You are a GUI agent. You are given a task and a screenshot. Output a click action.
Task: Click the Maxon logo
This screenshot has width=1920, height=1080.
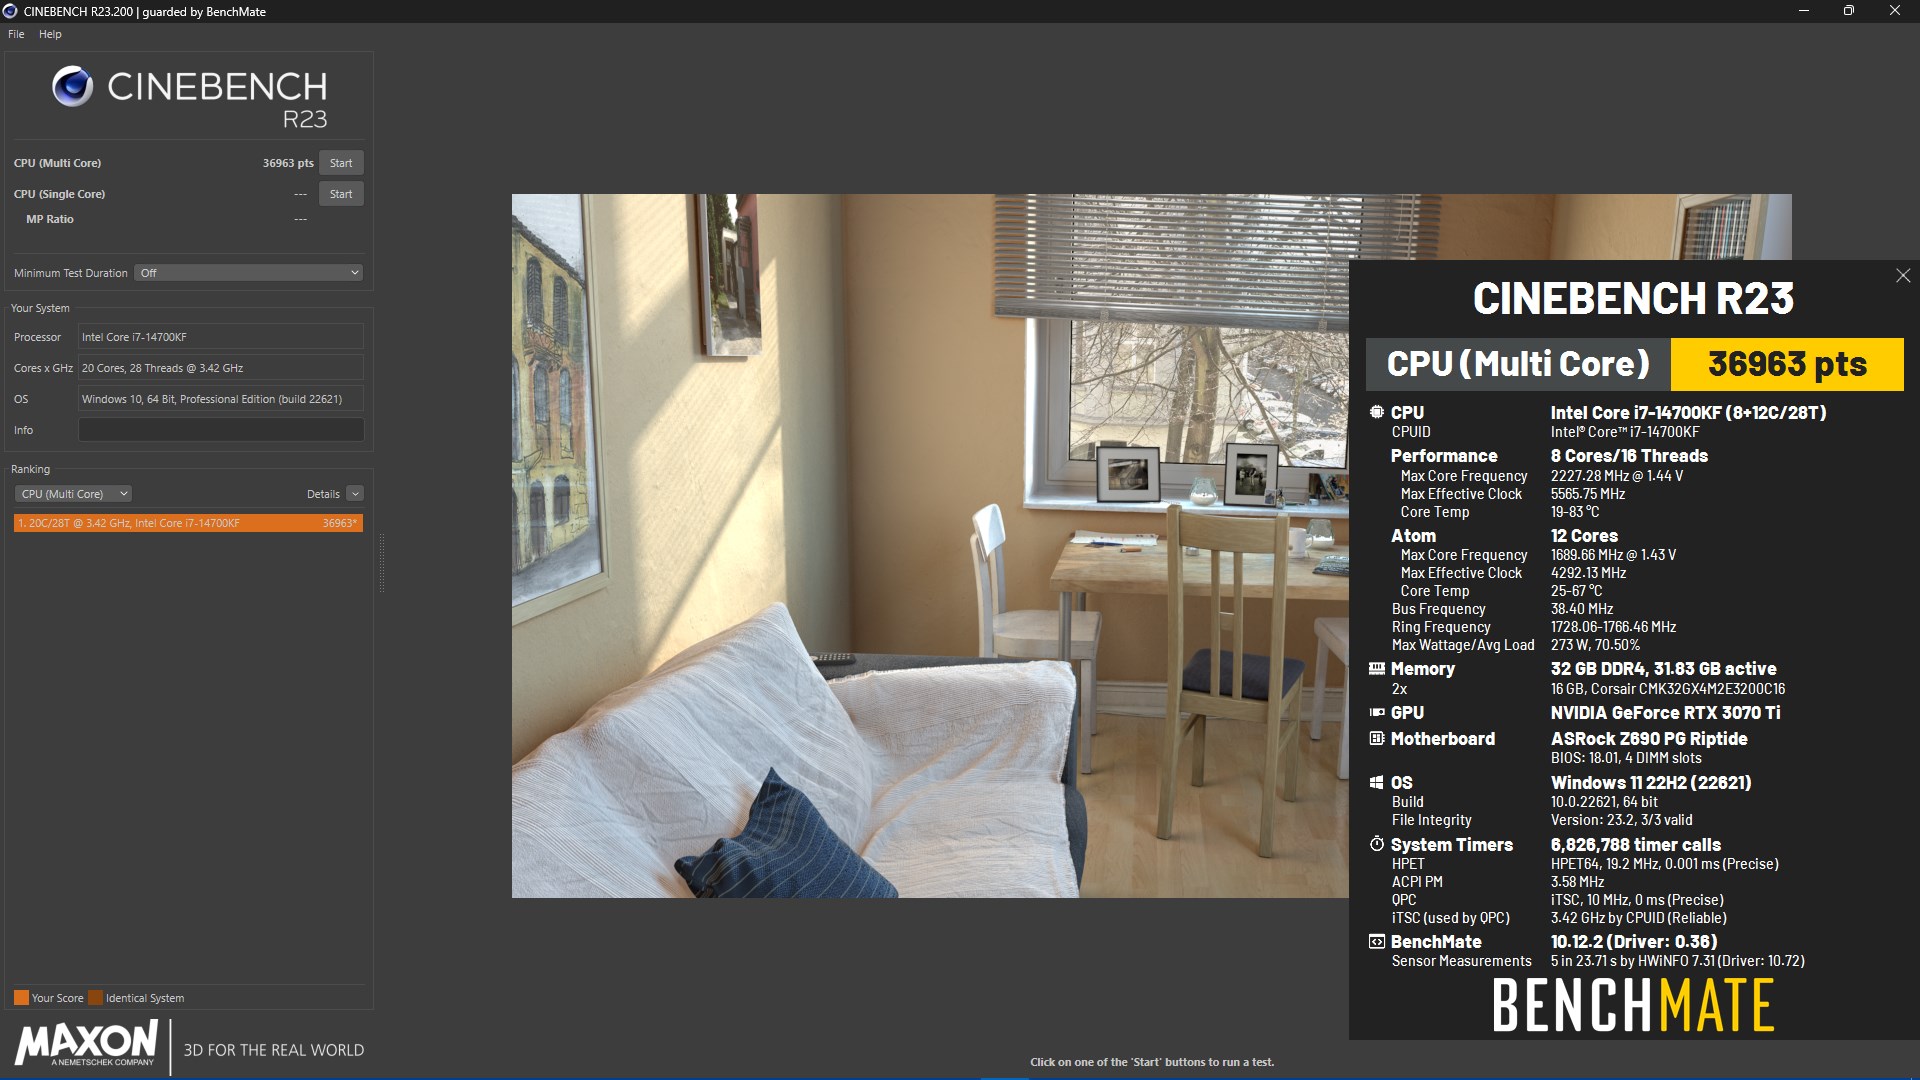87,1044
